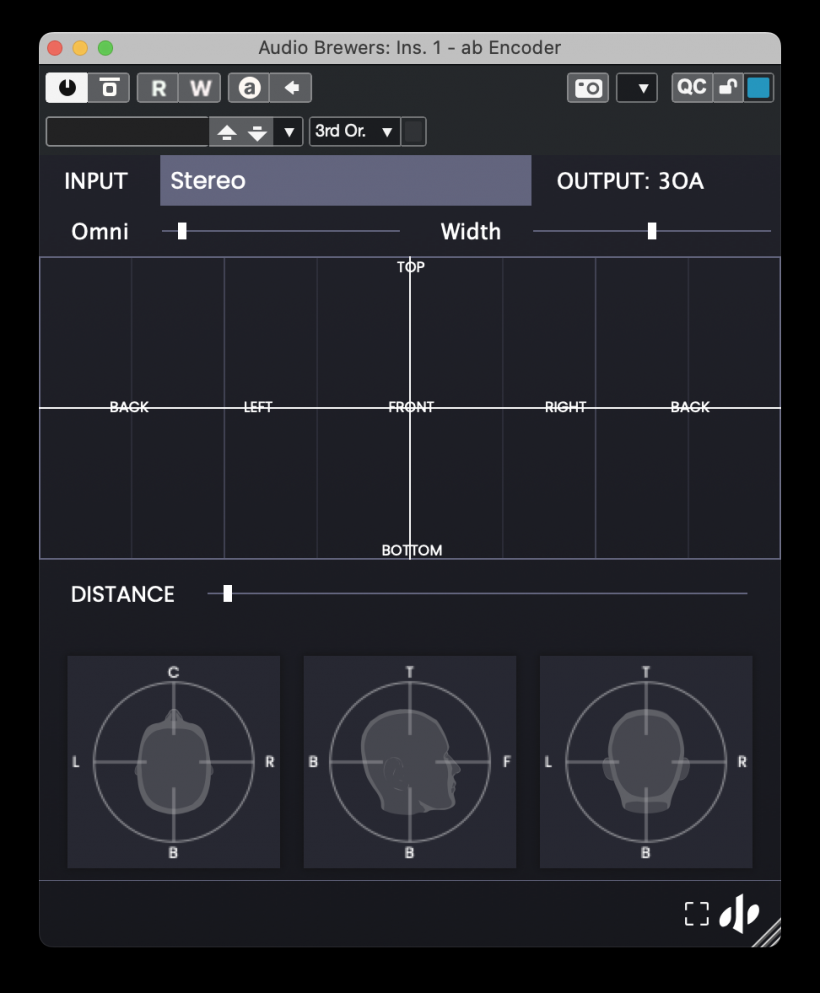Click the camera snapshot icon
Screen dimensions: 820x993
point(588,88)
